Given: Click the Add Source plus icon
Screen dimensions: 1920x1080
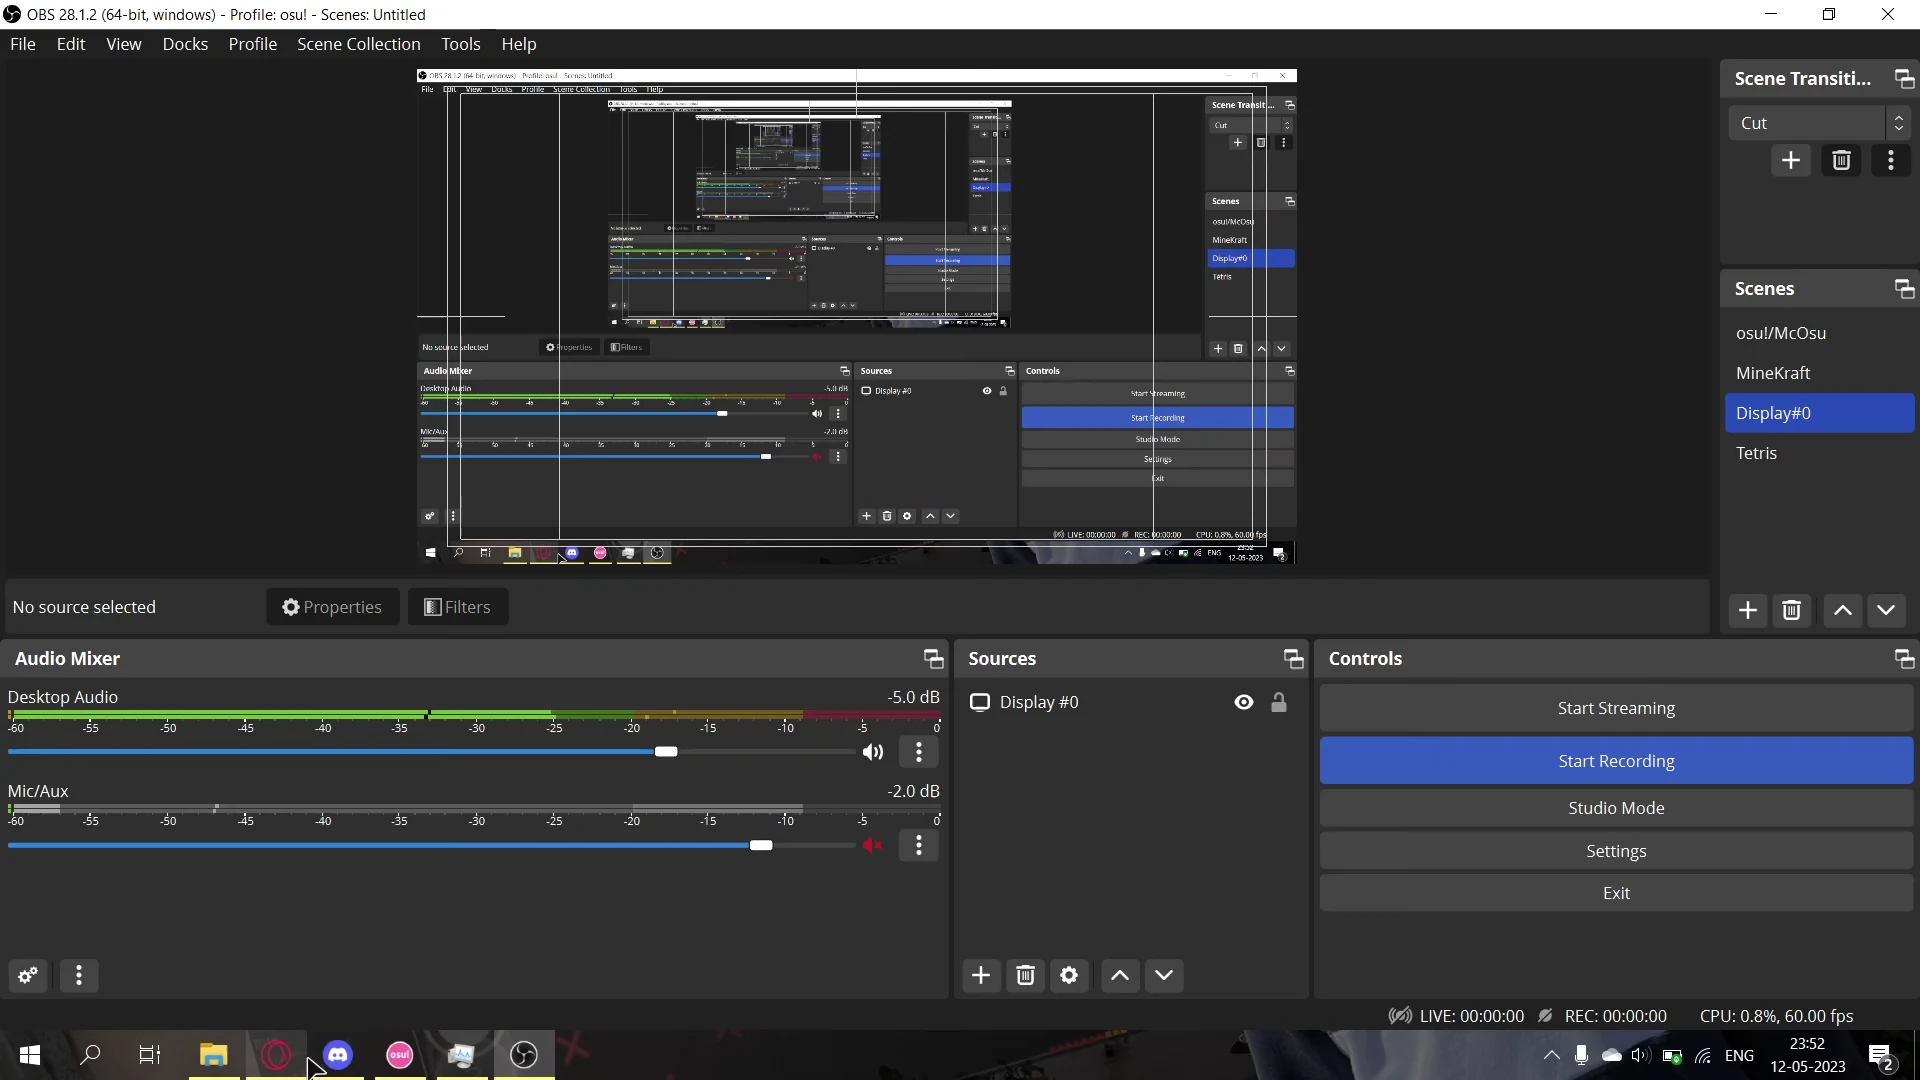Looking at the screenshot, I should coord(981,975).
